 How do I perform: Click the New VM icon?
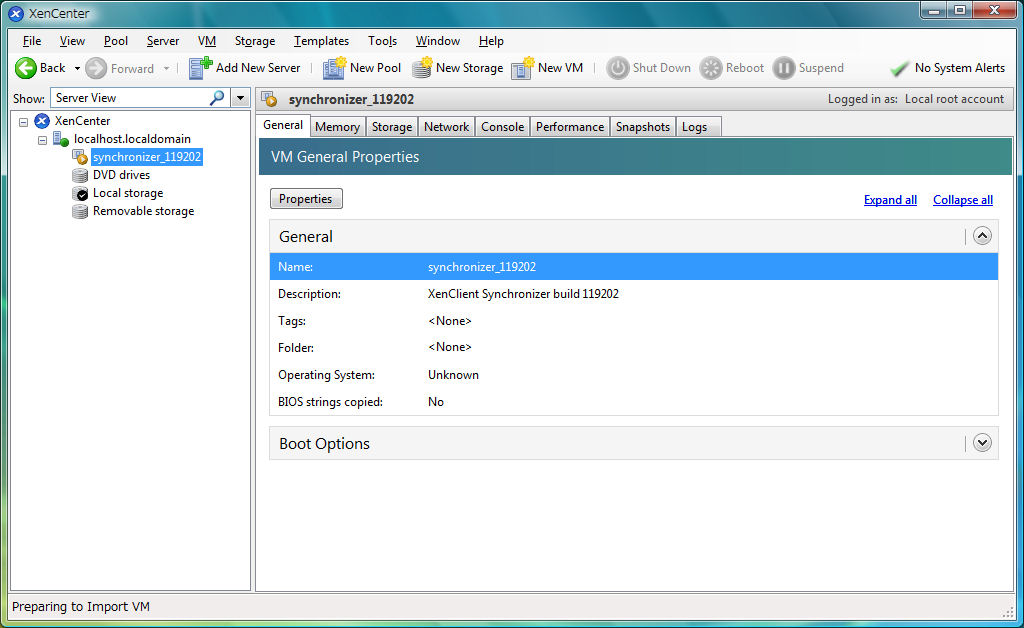(522, 68)
